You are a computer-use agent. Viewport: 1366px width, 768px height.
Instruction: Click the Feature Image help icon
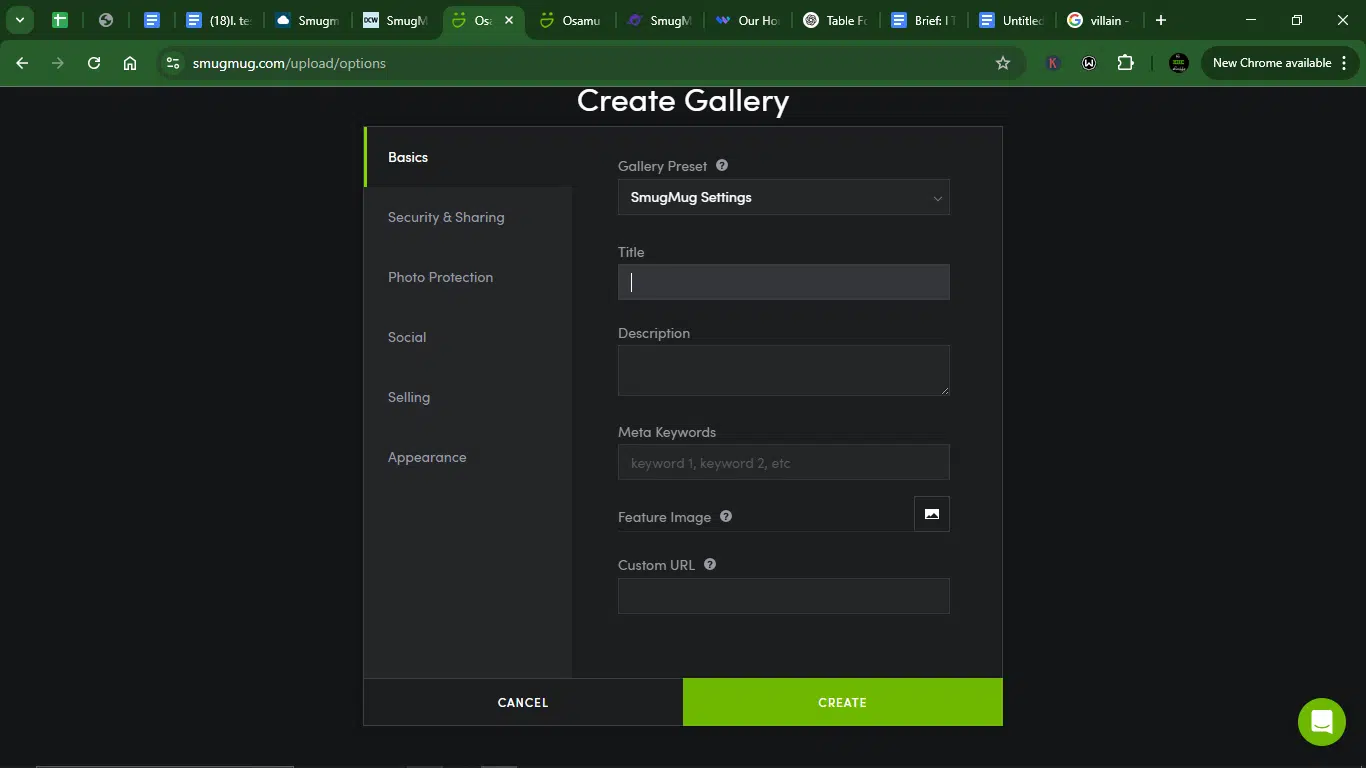click(x=726, y=517)
